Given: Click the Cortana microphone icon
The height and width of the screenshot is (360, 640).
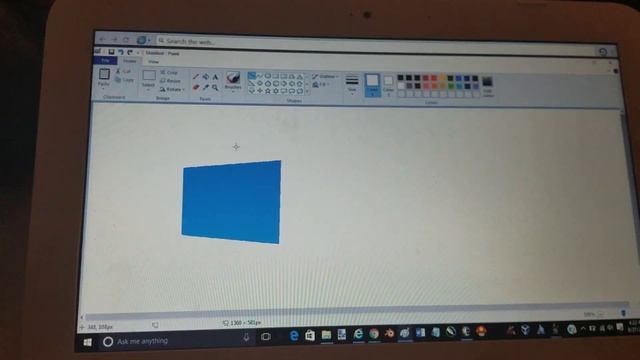Looking at the screenshot, I should [x=246, y=337].
